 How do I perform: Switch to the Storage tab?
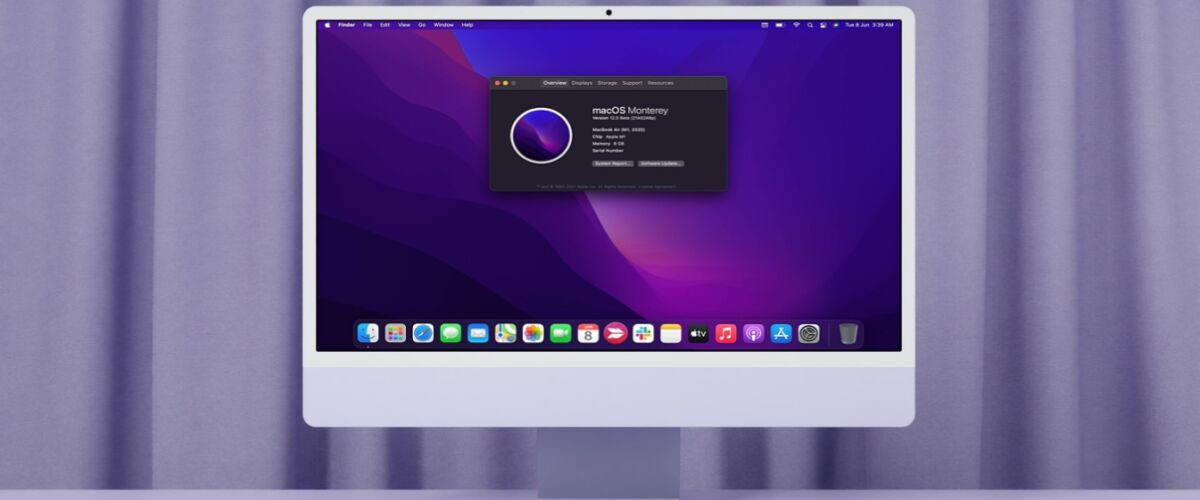pos(607,83)
